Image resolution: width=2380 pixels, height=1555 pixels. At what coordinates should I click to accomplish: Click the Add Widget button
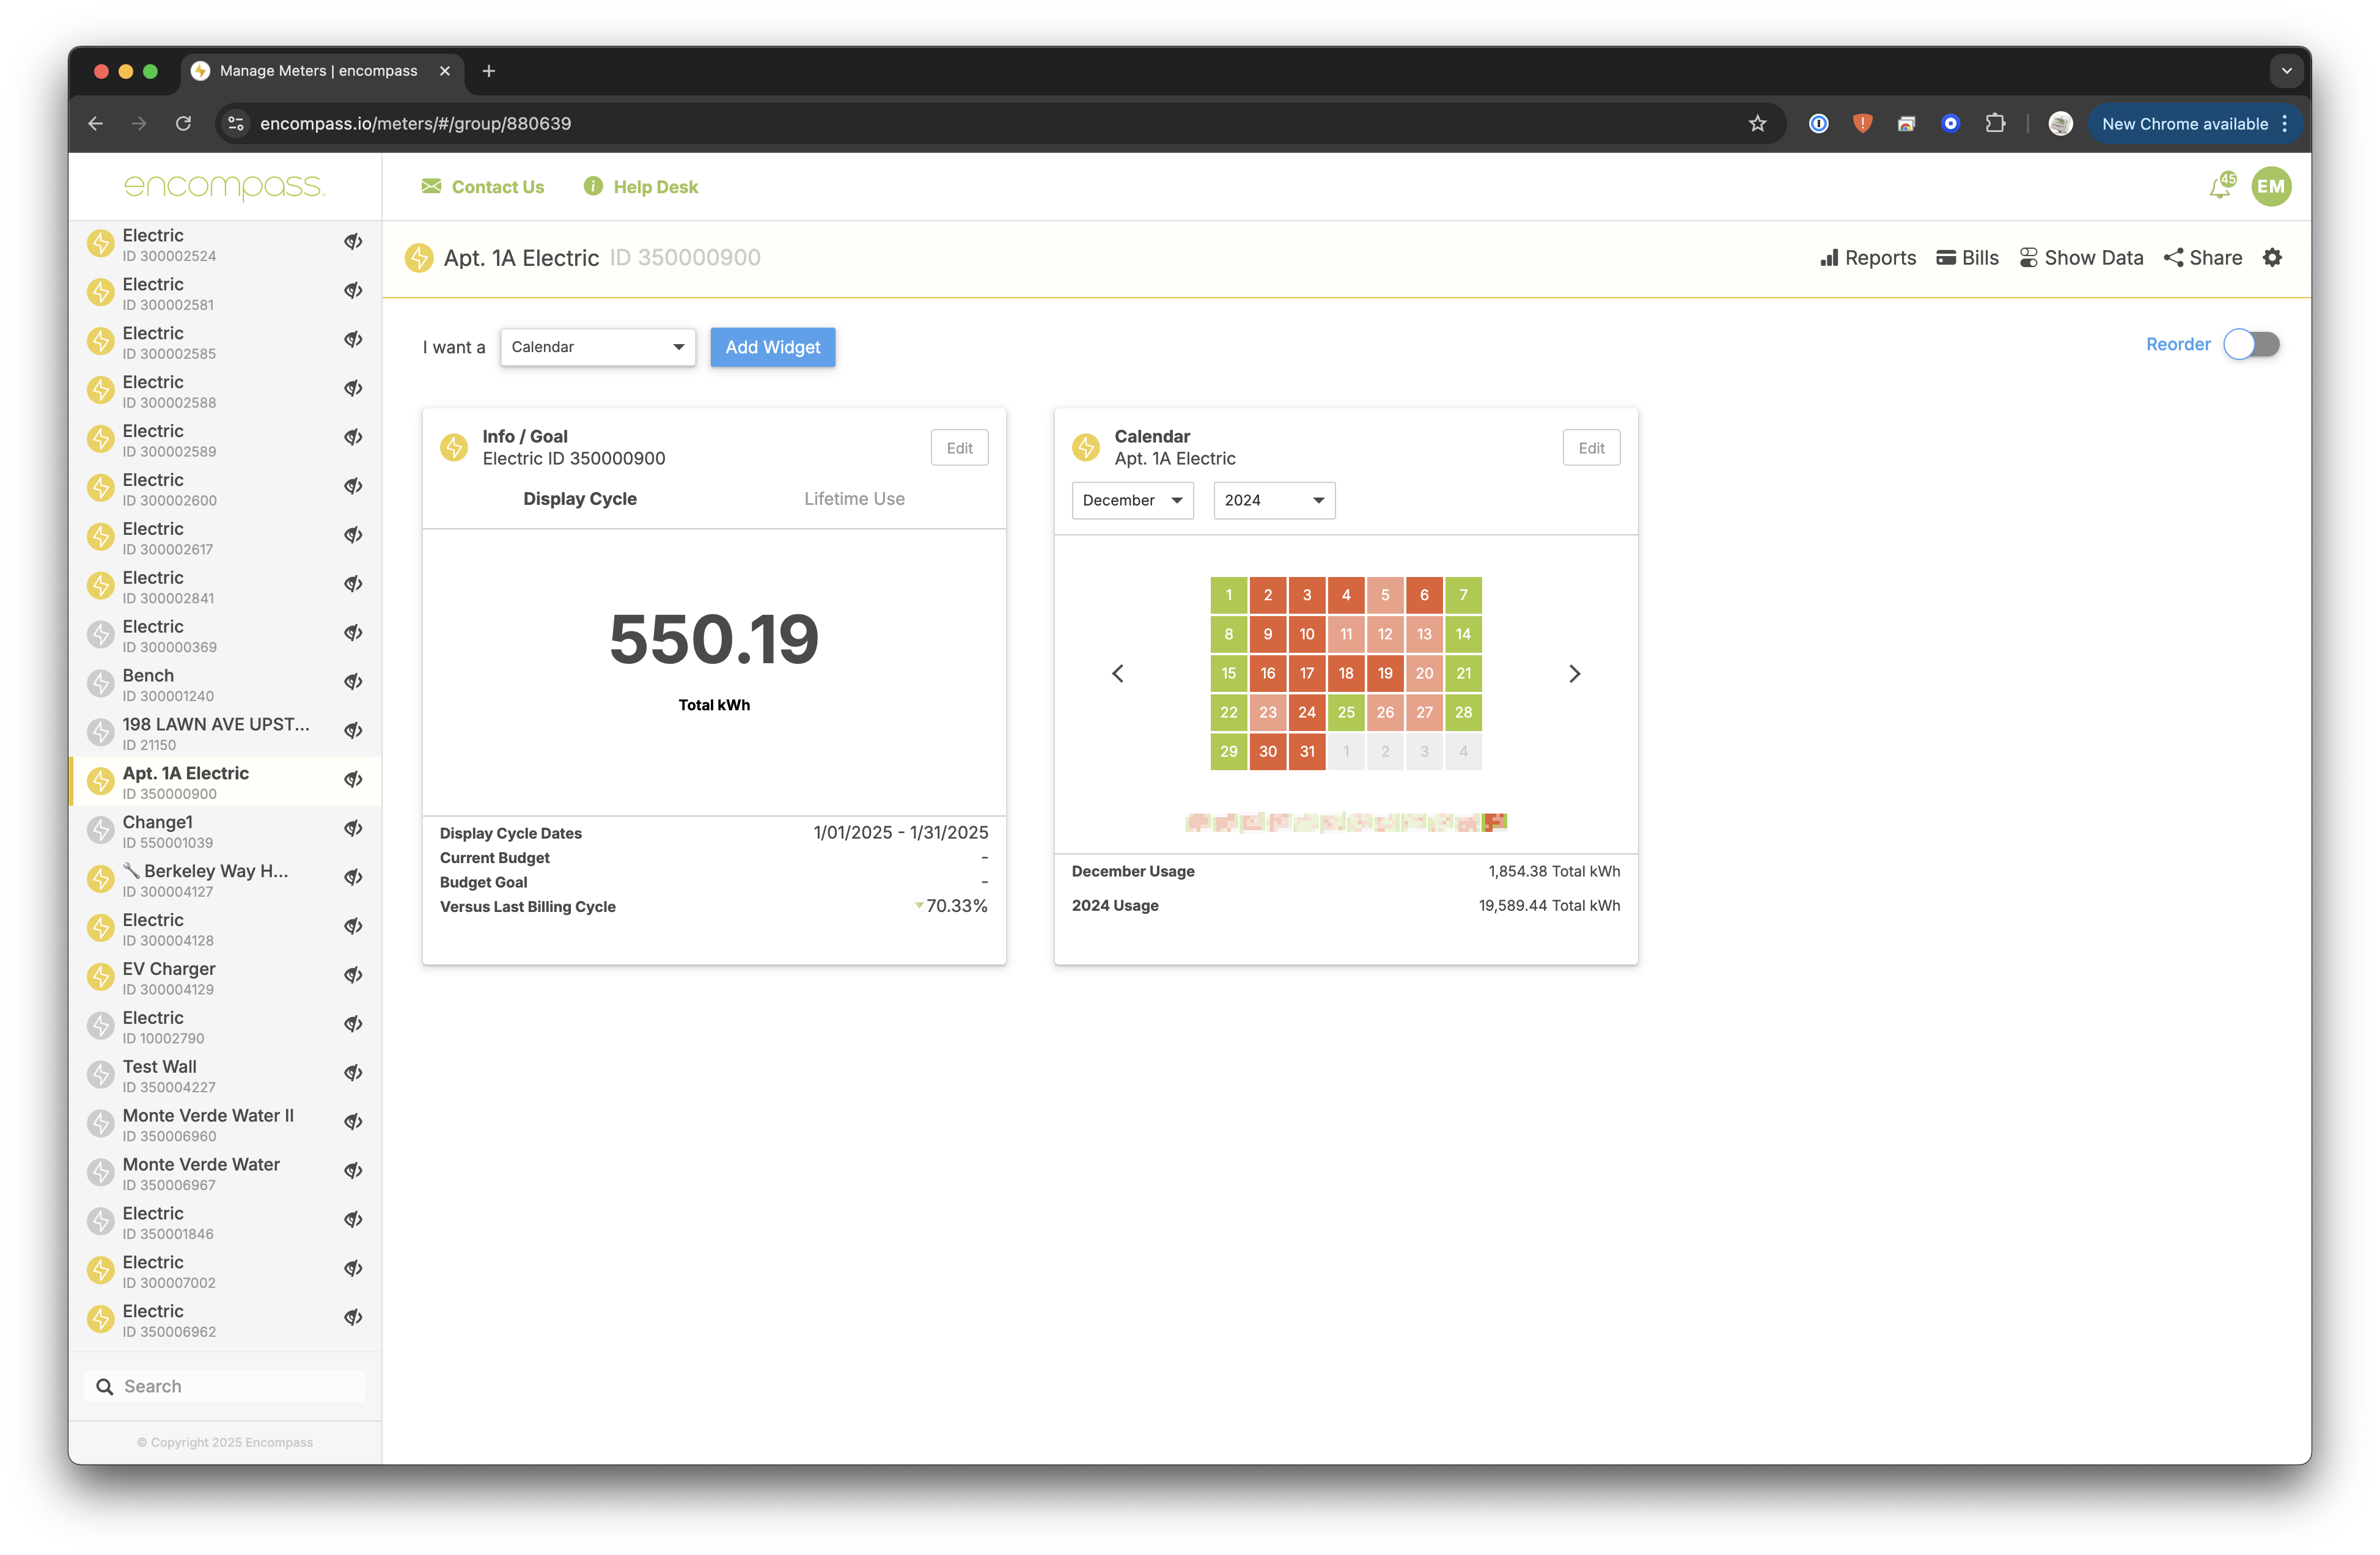(x=772, y=347)
